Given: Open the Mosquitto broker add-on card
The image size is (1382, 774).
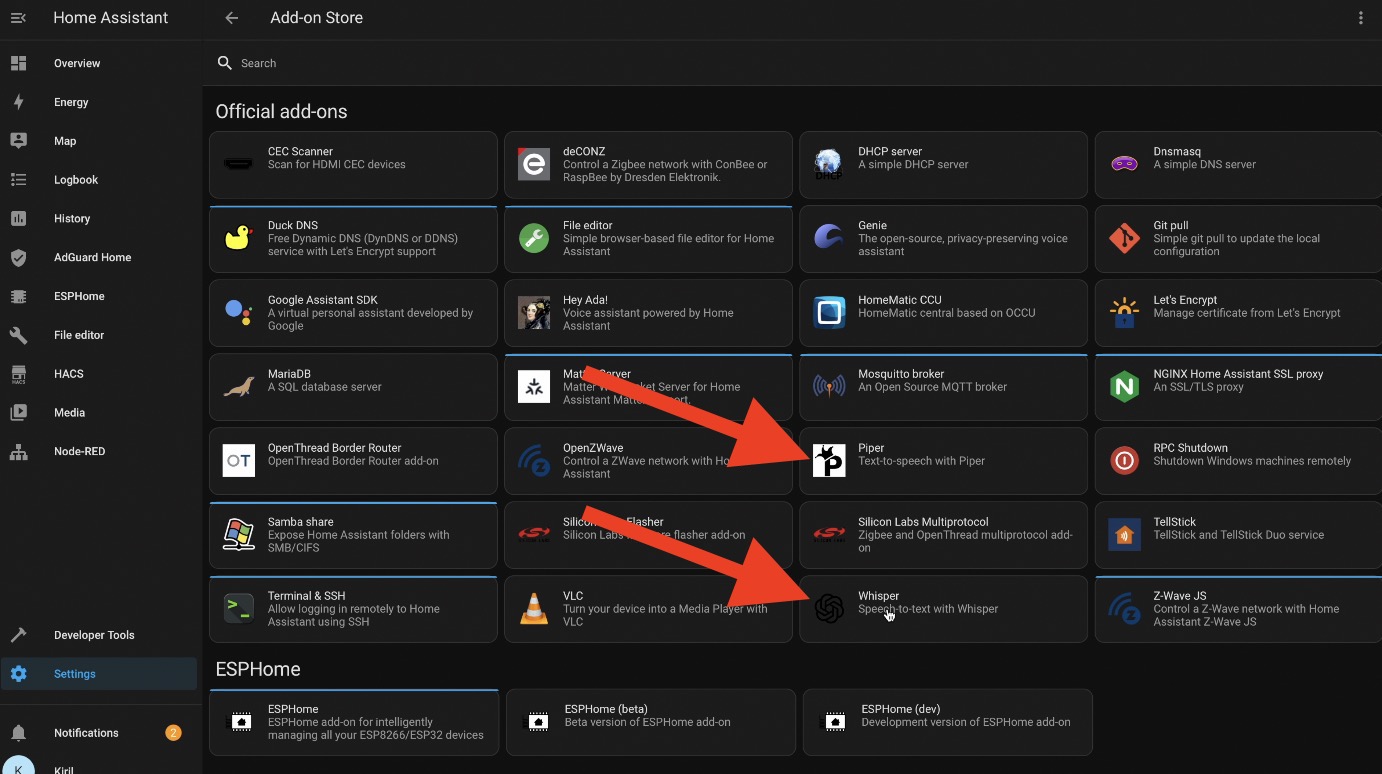Looking at the screenshot, I should (943, 386).
